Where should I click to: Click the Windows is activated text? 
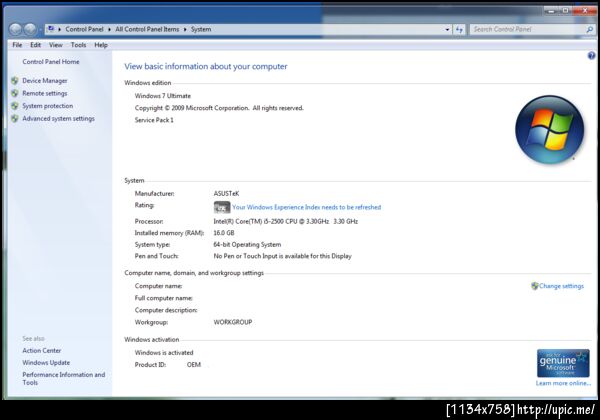[164, 353]
